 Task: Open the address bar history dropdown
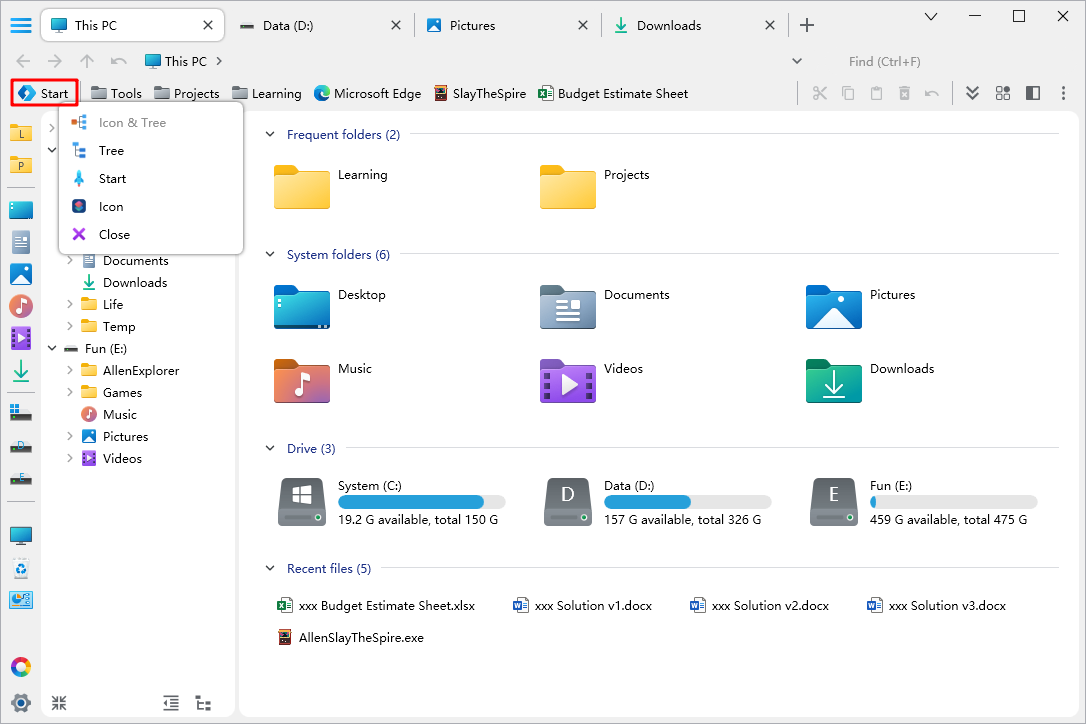[x=797, y=61]
